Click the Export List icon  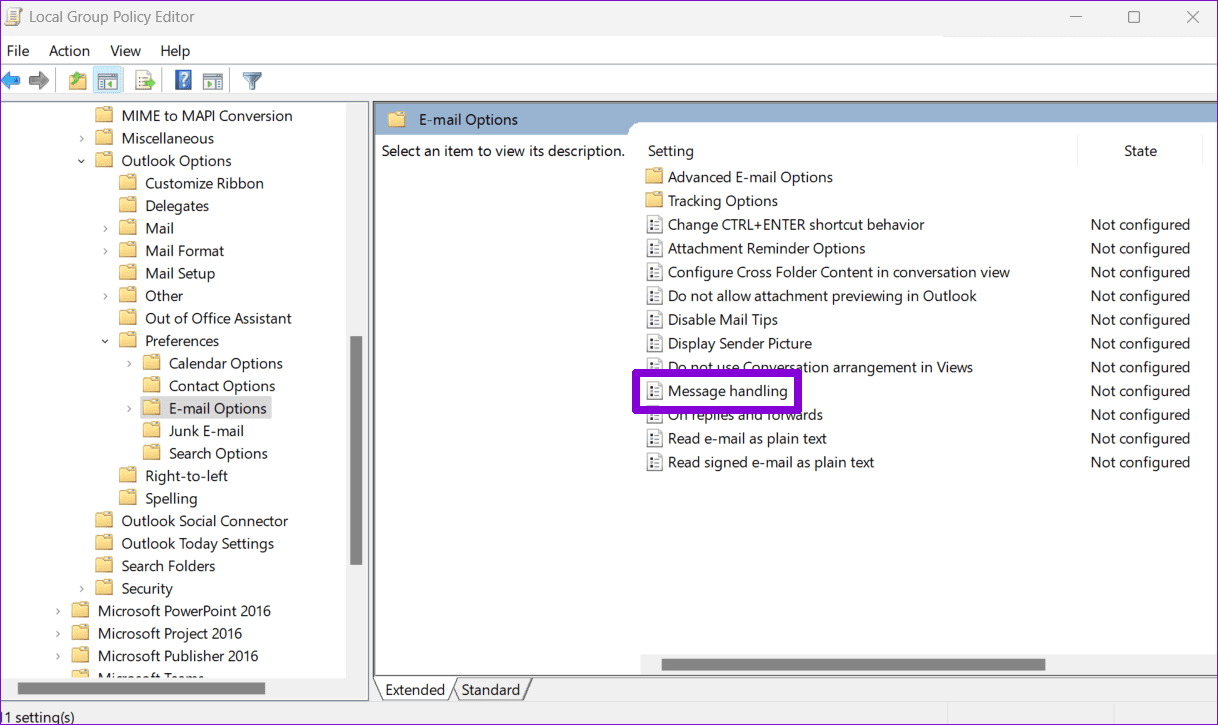143,80
